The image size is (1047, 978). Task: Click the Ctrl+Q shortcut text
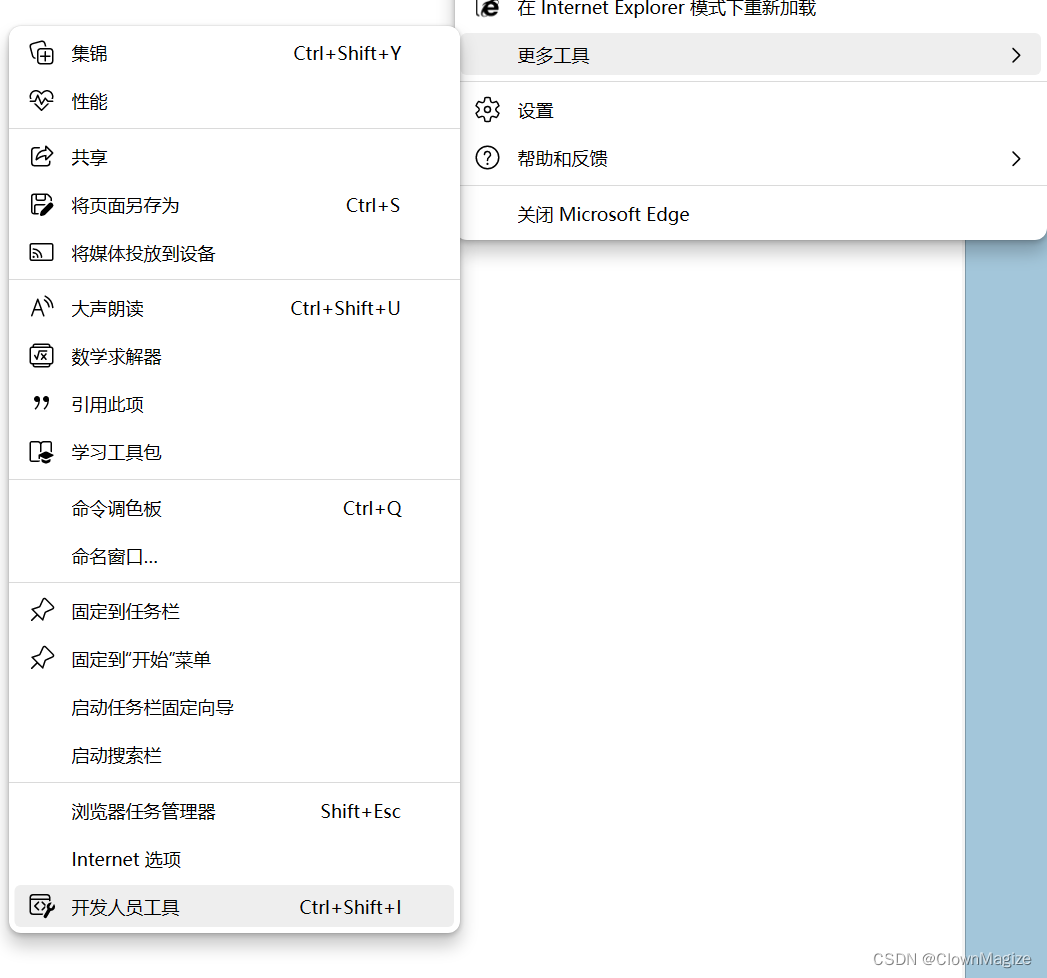point(372,509)
